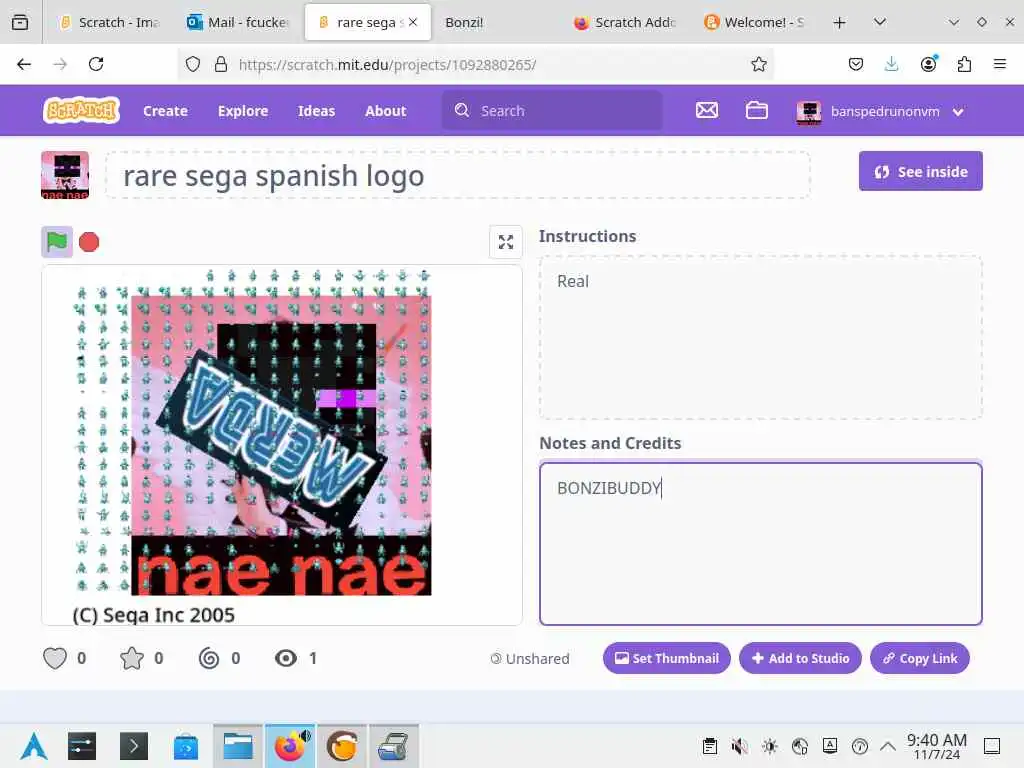Click the show desktop icon
The height and width of the screenshot is (768, 1024).
tap(992, 746)
